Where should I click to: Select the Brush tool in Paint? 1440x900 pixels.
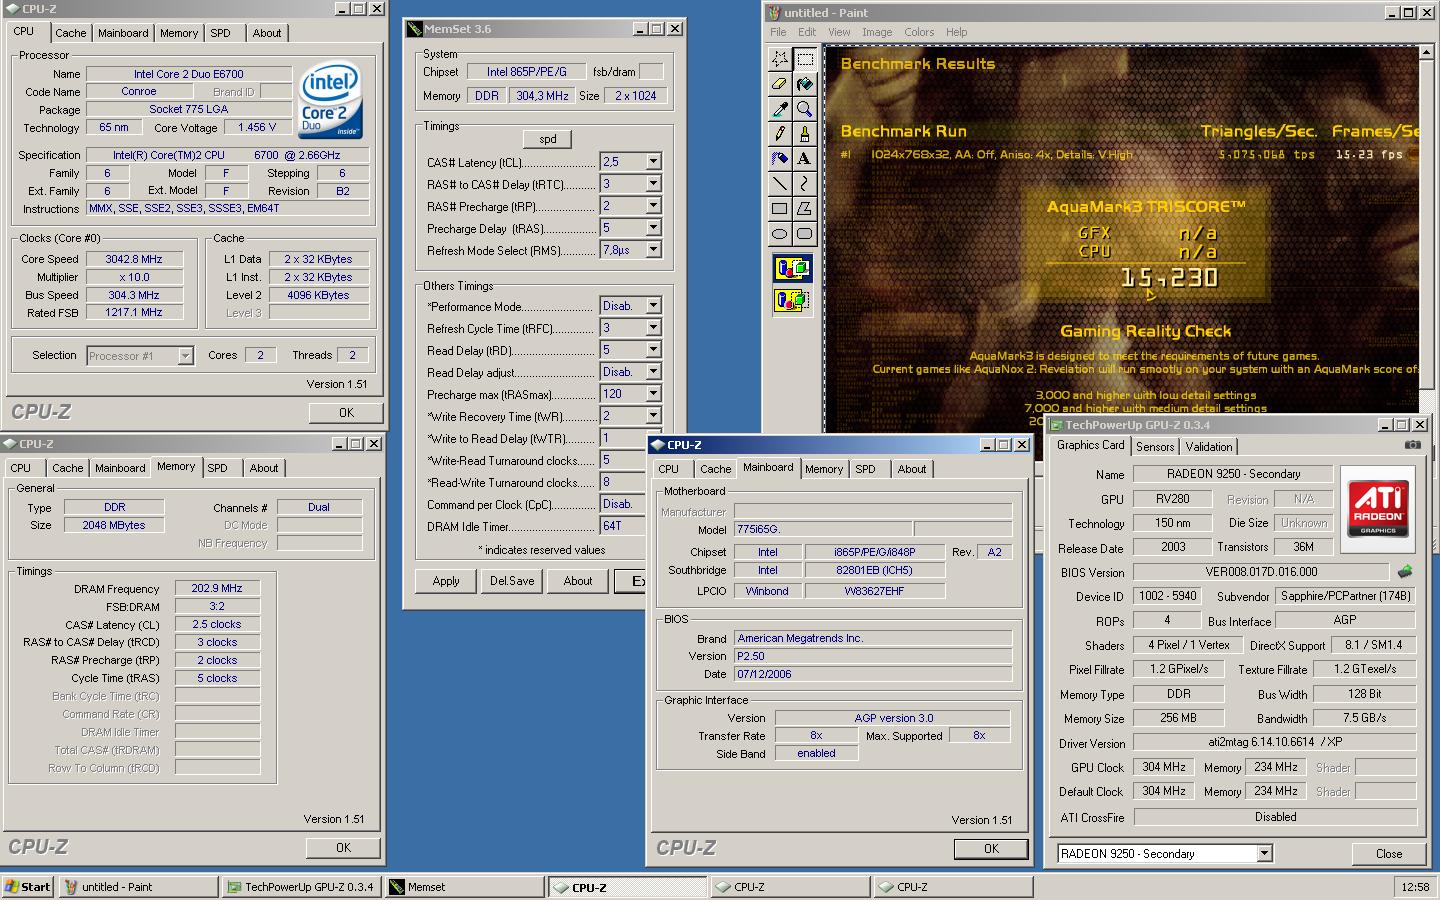(x=804, y=134)
